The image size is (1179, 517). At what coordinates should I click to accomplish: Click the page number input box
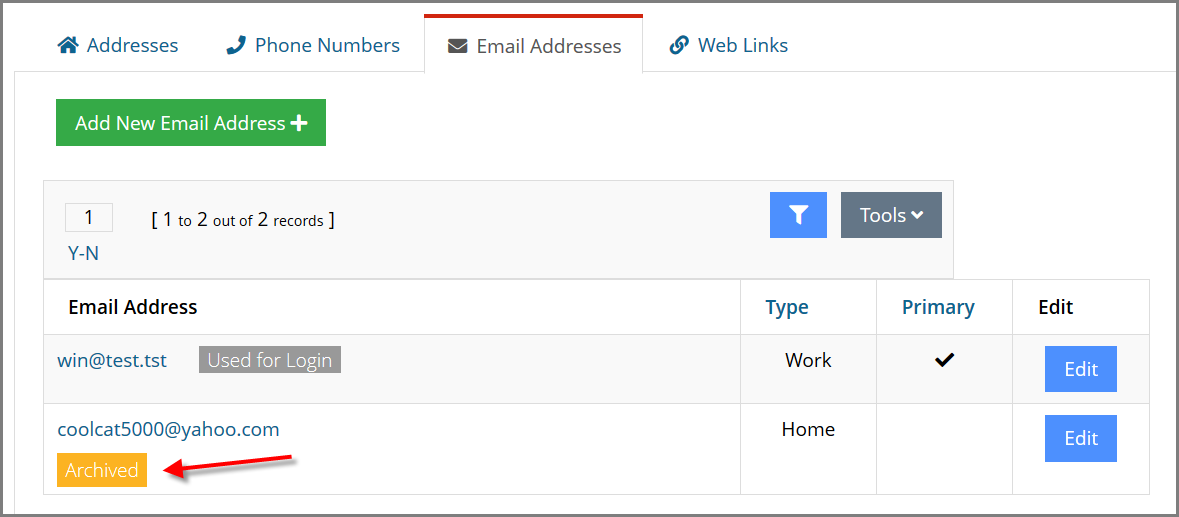[89, 217]
